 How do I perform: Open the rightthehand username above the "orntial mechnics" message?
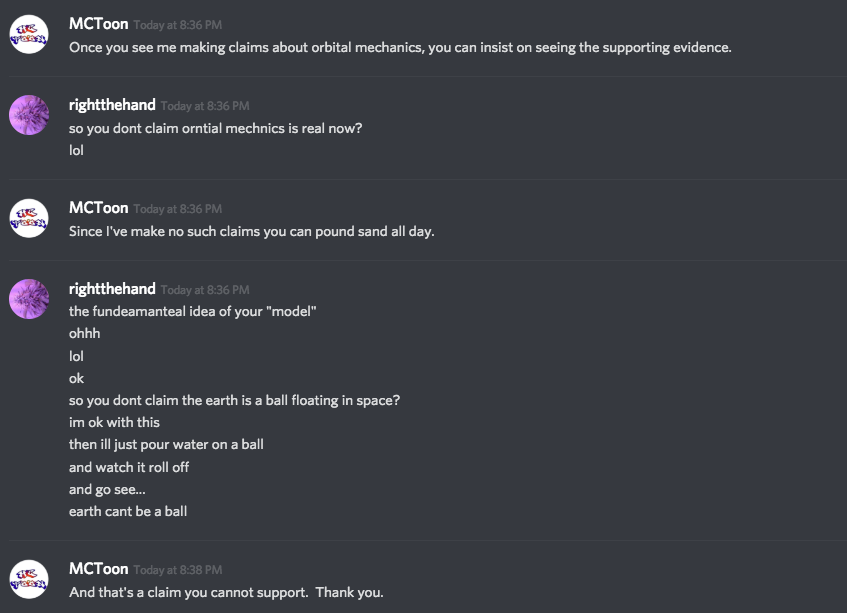click(112, 105)
